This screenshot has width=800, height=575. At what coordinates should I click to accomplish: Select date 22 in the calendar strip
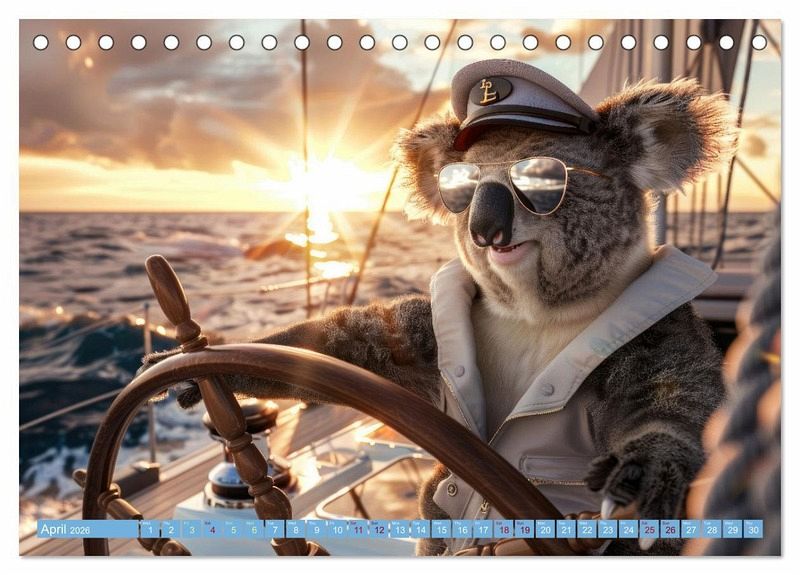[587, 529]
